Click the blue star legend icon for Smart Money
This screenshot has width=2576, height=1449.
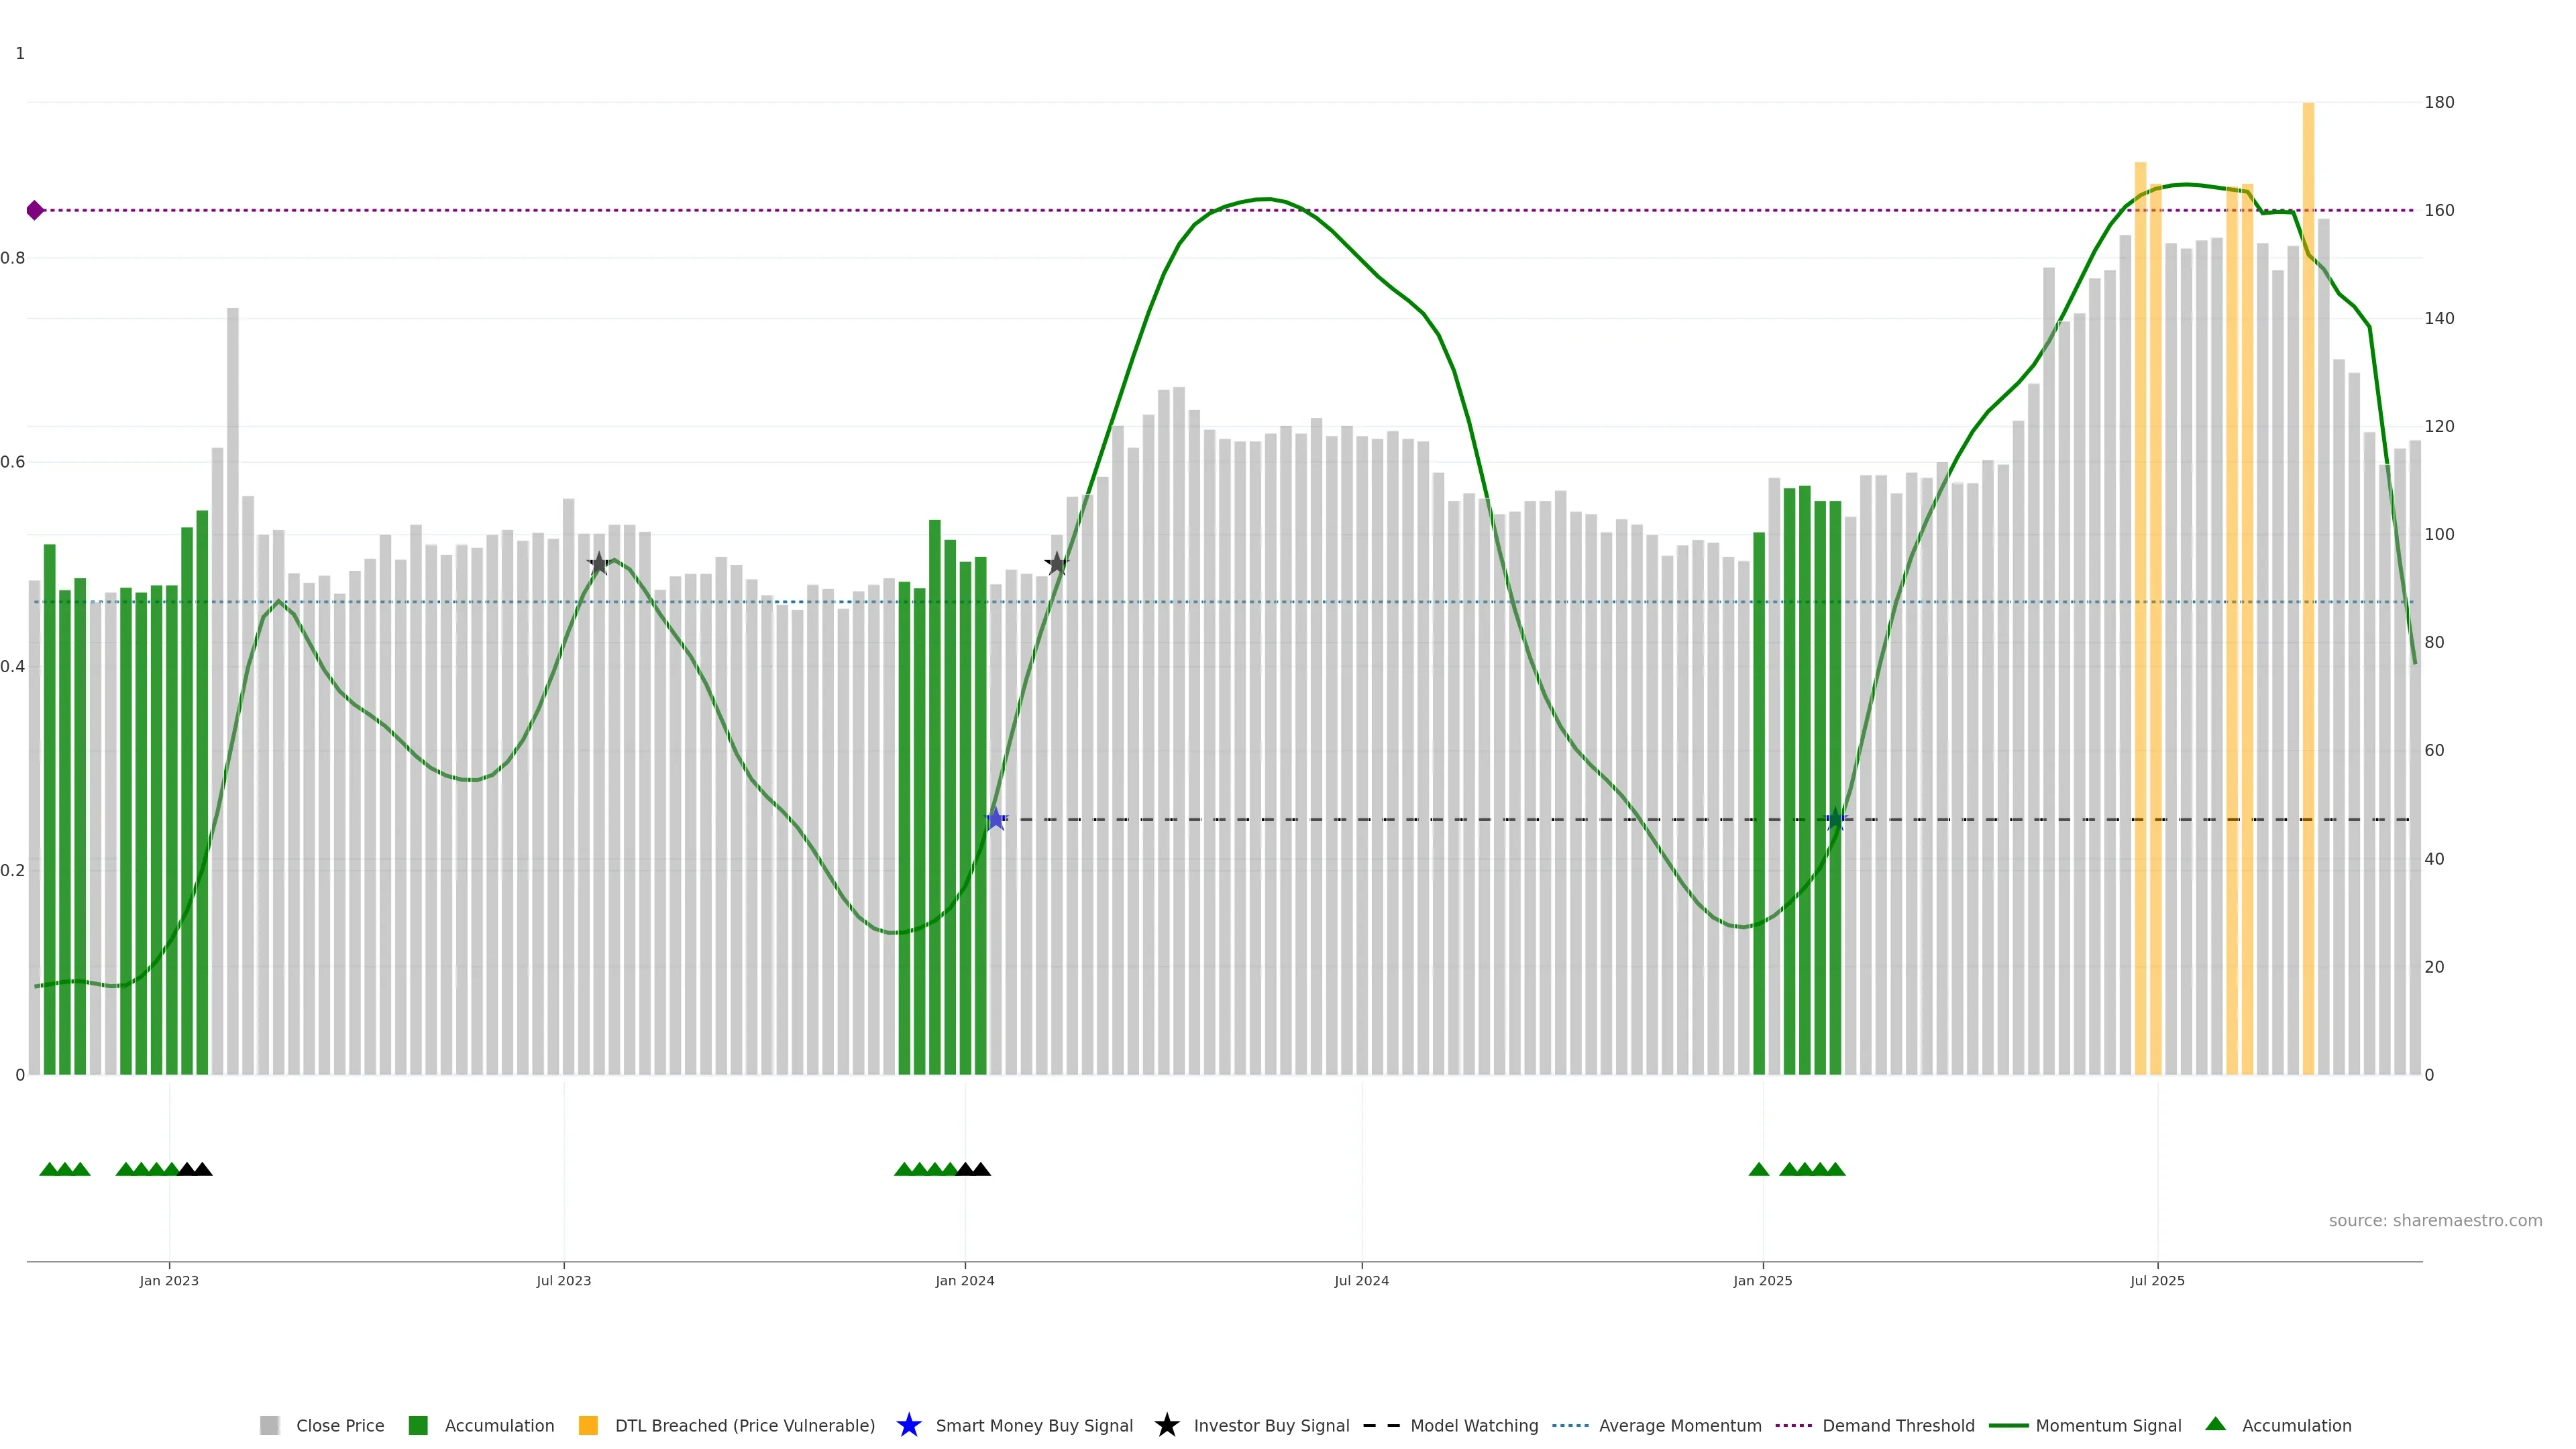[x=908, y=1425]
